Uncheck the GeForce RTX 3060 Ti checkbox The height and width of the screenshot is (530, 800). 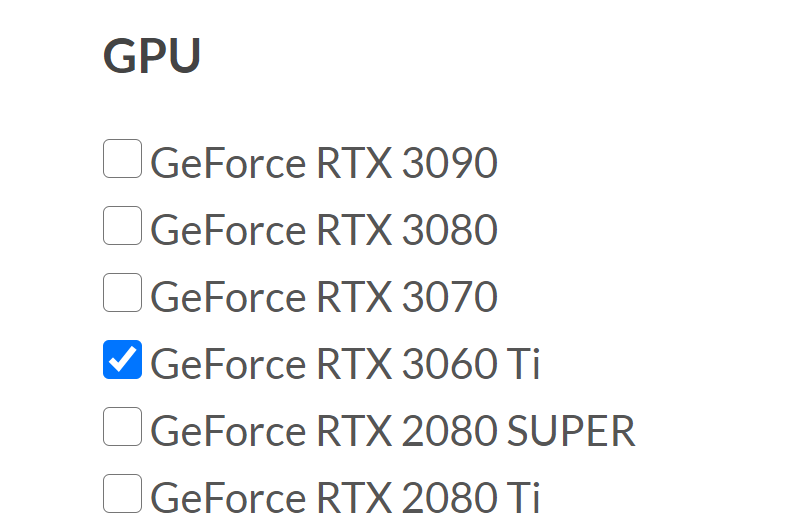point(122,361)
